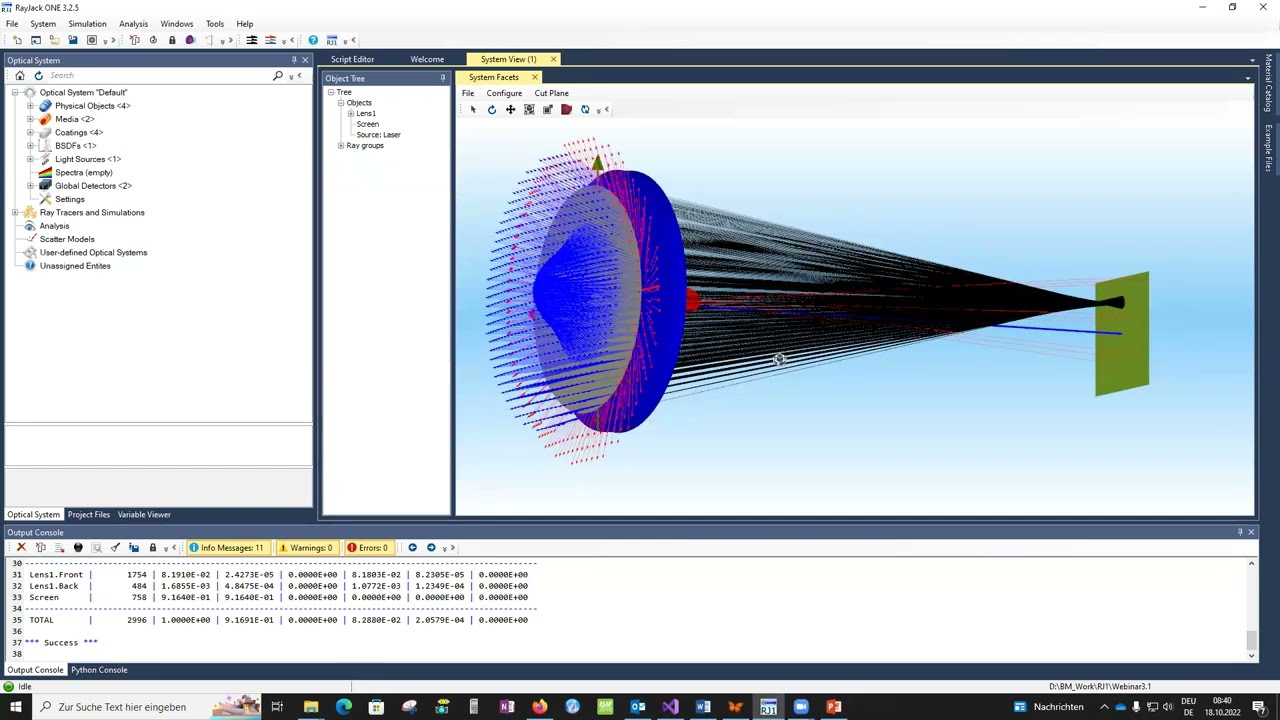This screenshot has width=1280, height=720.
Task: Close the System Facets tab
Action: [534, 77]
